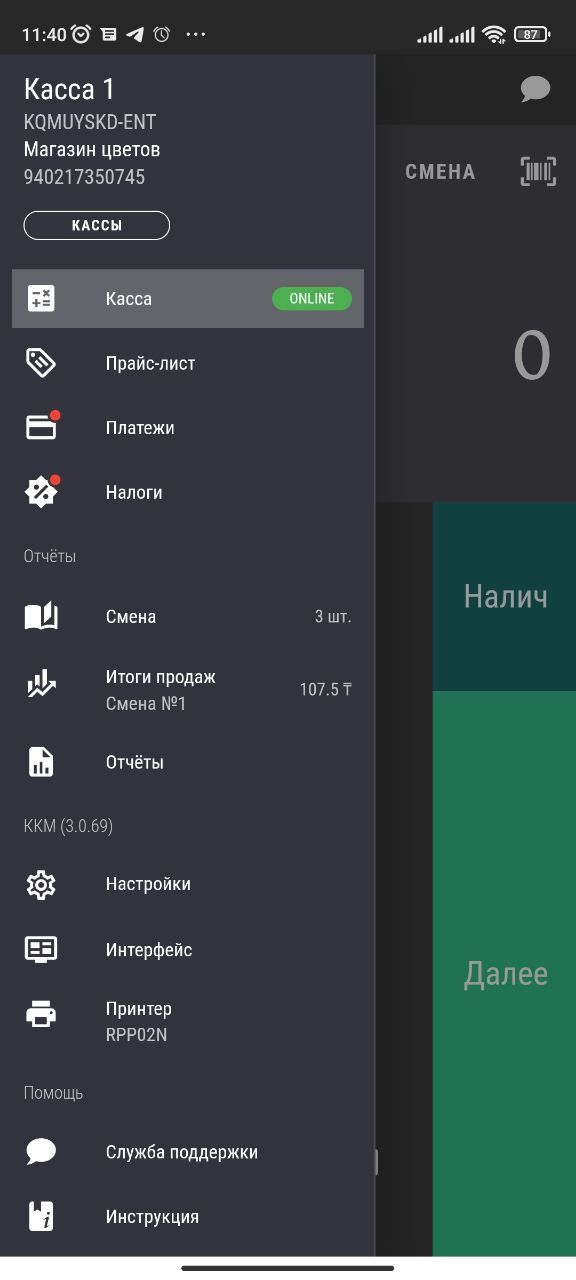
Task: Tap the drawer edge handle
Action: (x=376, y=1162)
